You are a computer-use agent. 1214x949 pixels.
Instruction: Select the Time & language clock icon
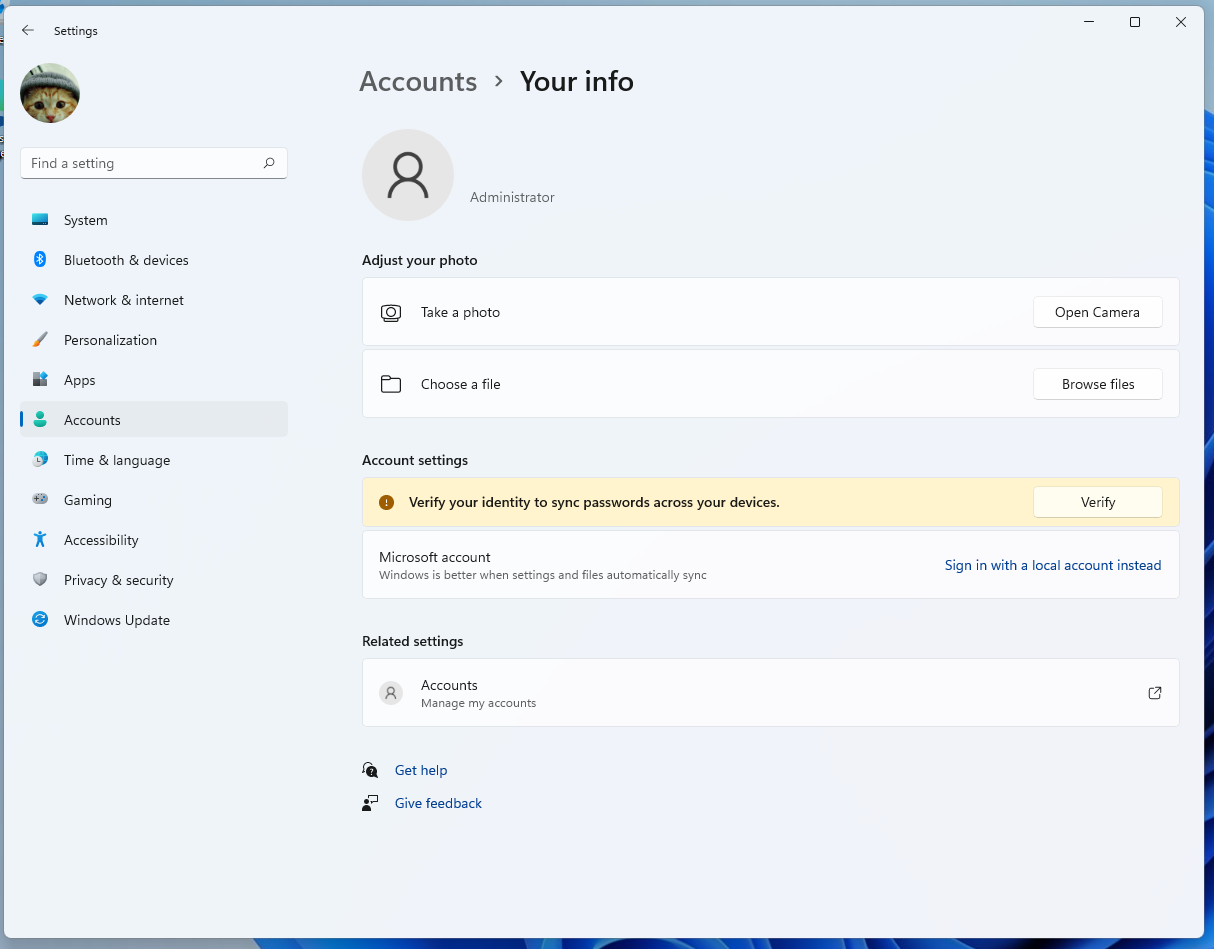click(40, 459)
